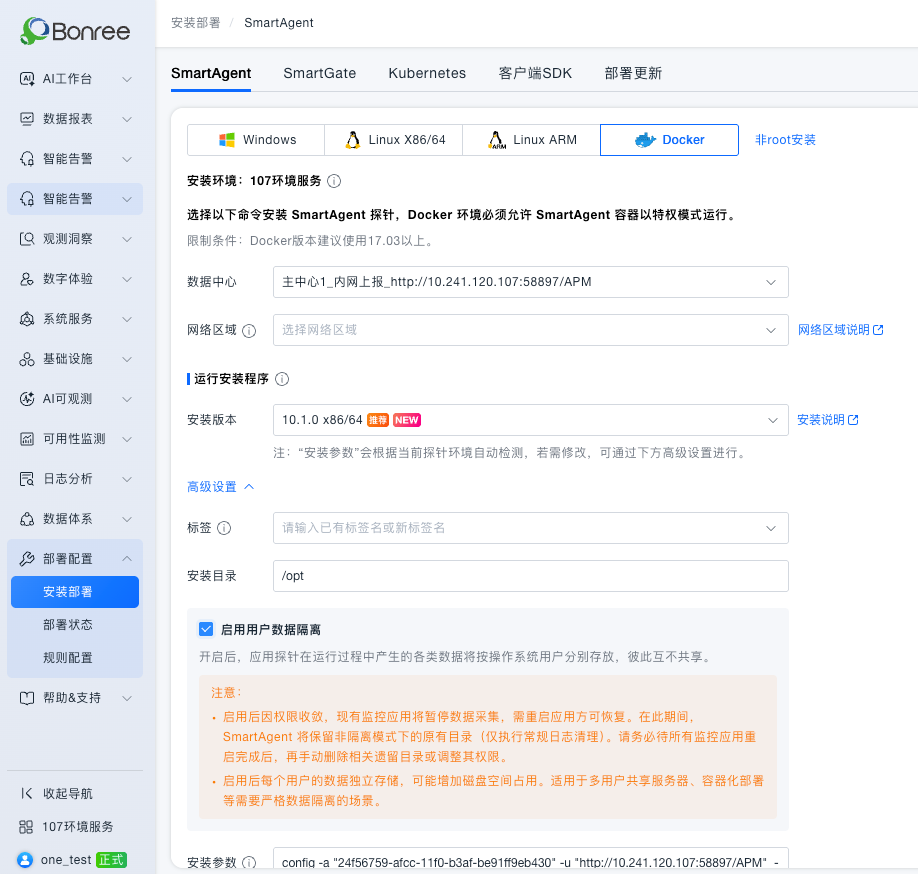Switch to the Kubernetes tab
The height and width of the screenshot is (874, 918).
(x=427, y=73)
